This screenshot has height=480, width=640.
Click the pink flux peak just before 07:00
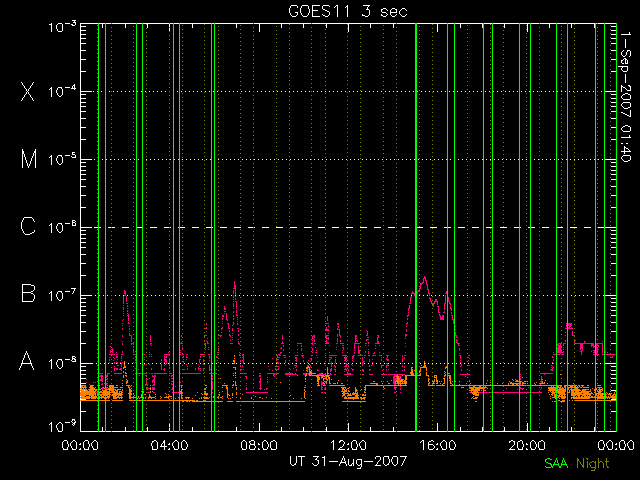[234, 282]
